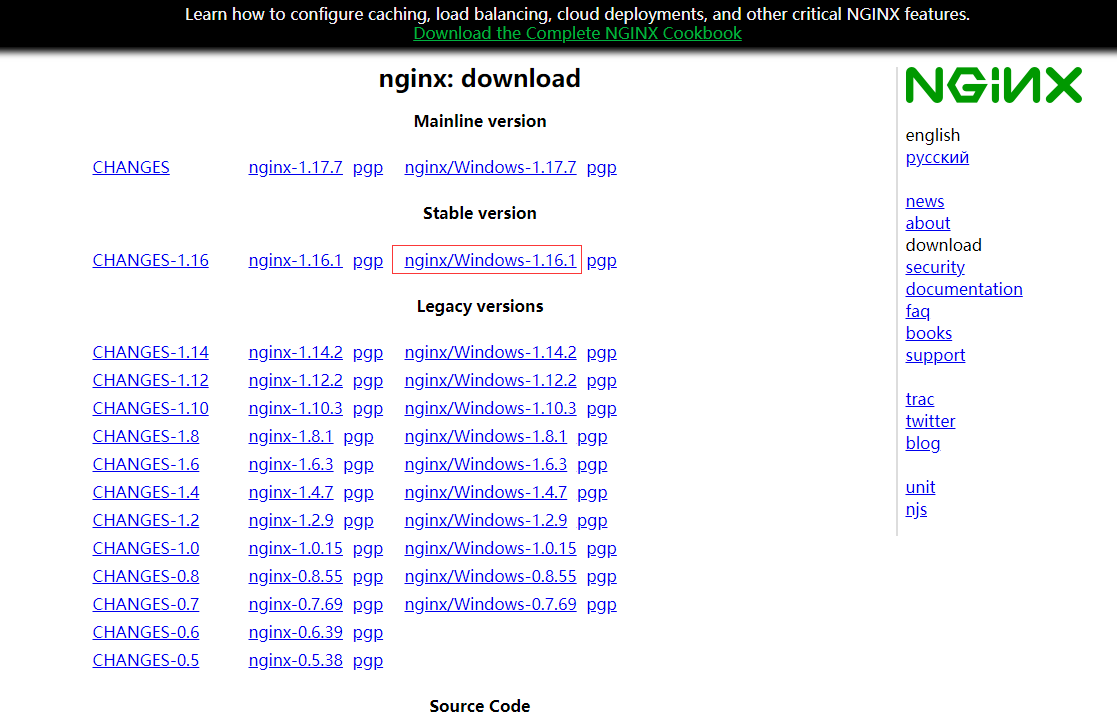This screenshot has height=722, width=1117.
Task: Click the NGINX logo image
Action: tap(993, 85)
